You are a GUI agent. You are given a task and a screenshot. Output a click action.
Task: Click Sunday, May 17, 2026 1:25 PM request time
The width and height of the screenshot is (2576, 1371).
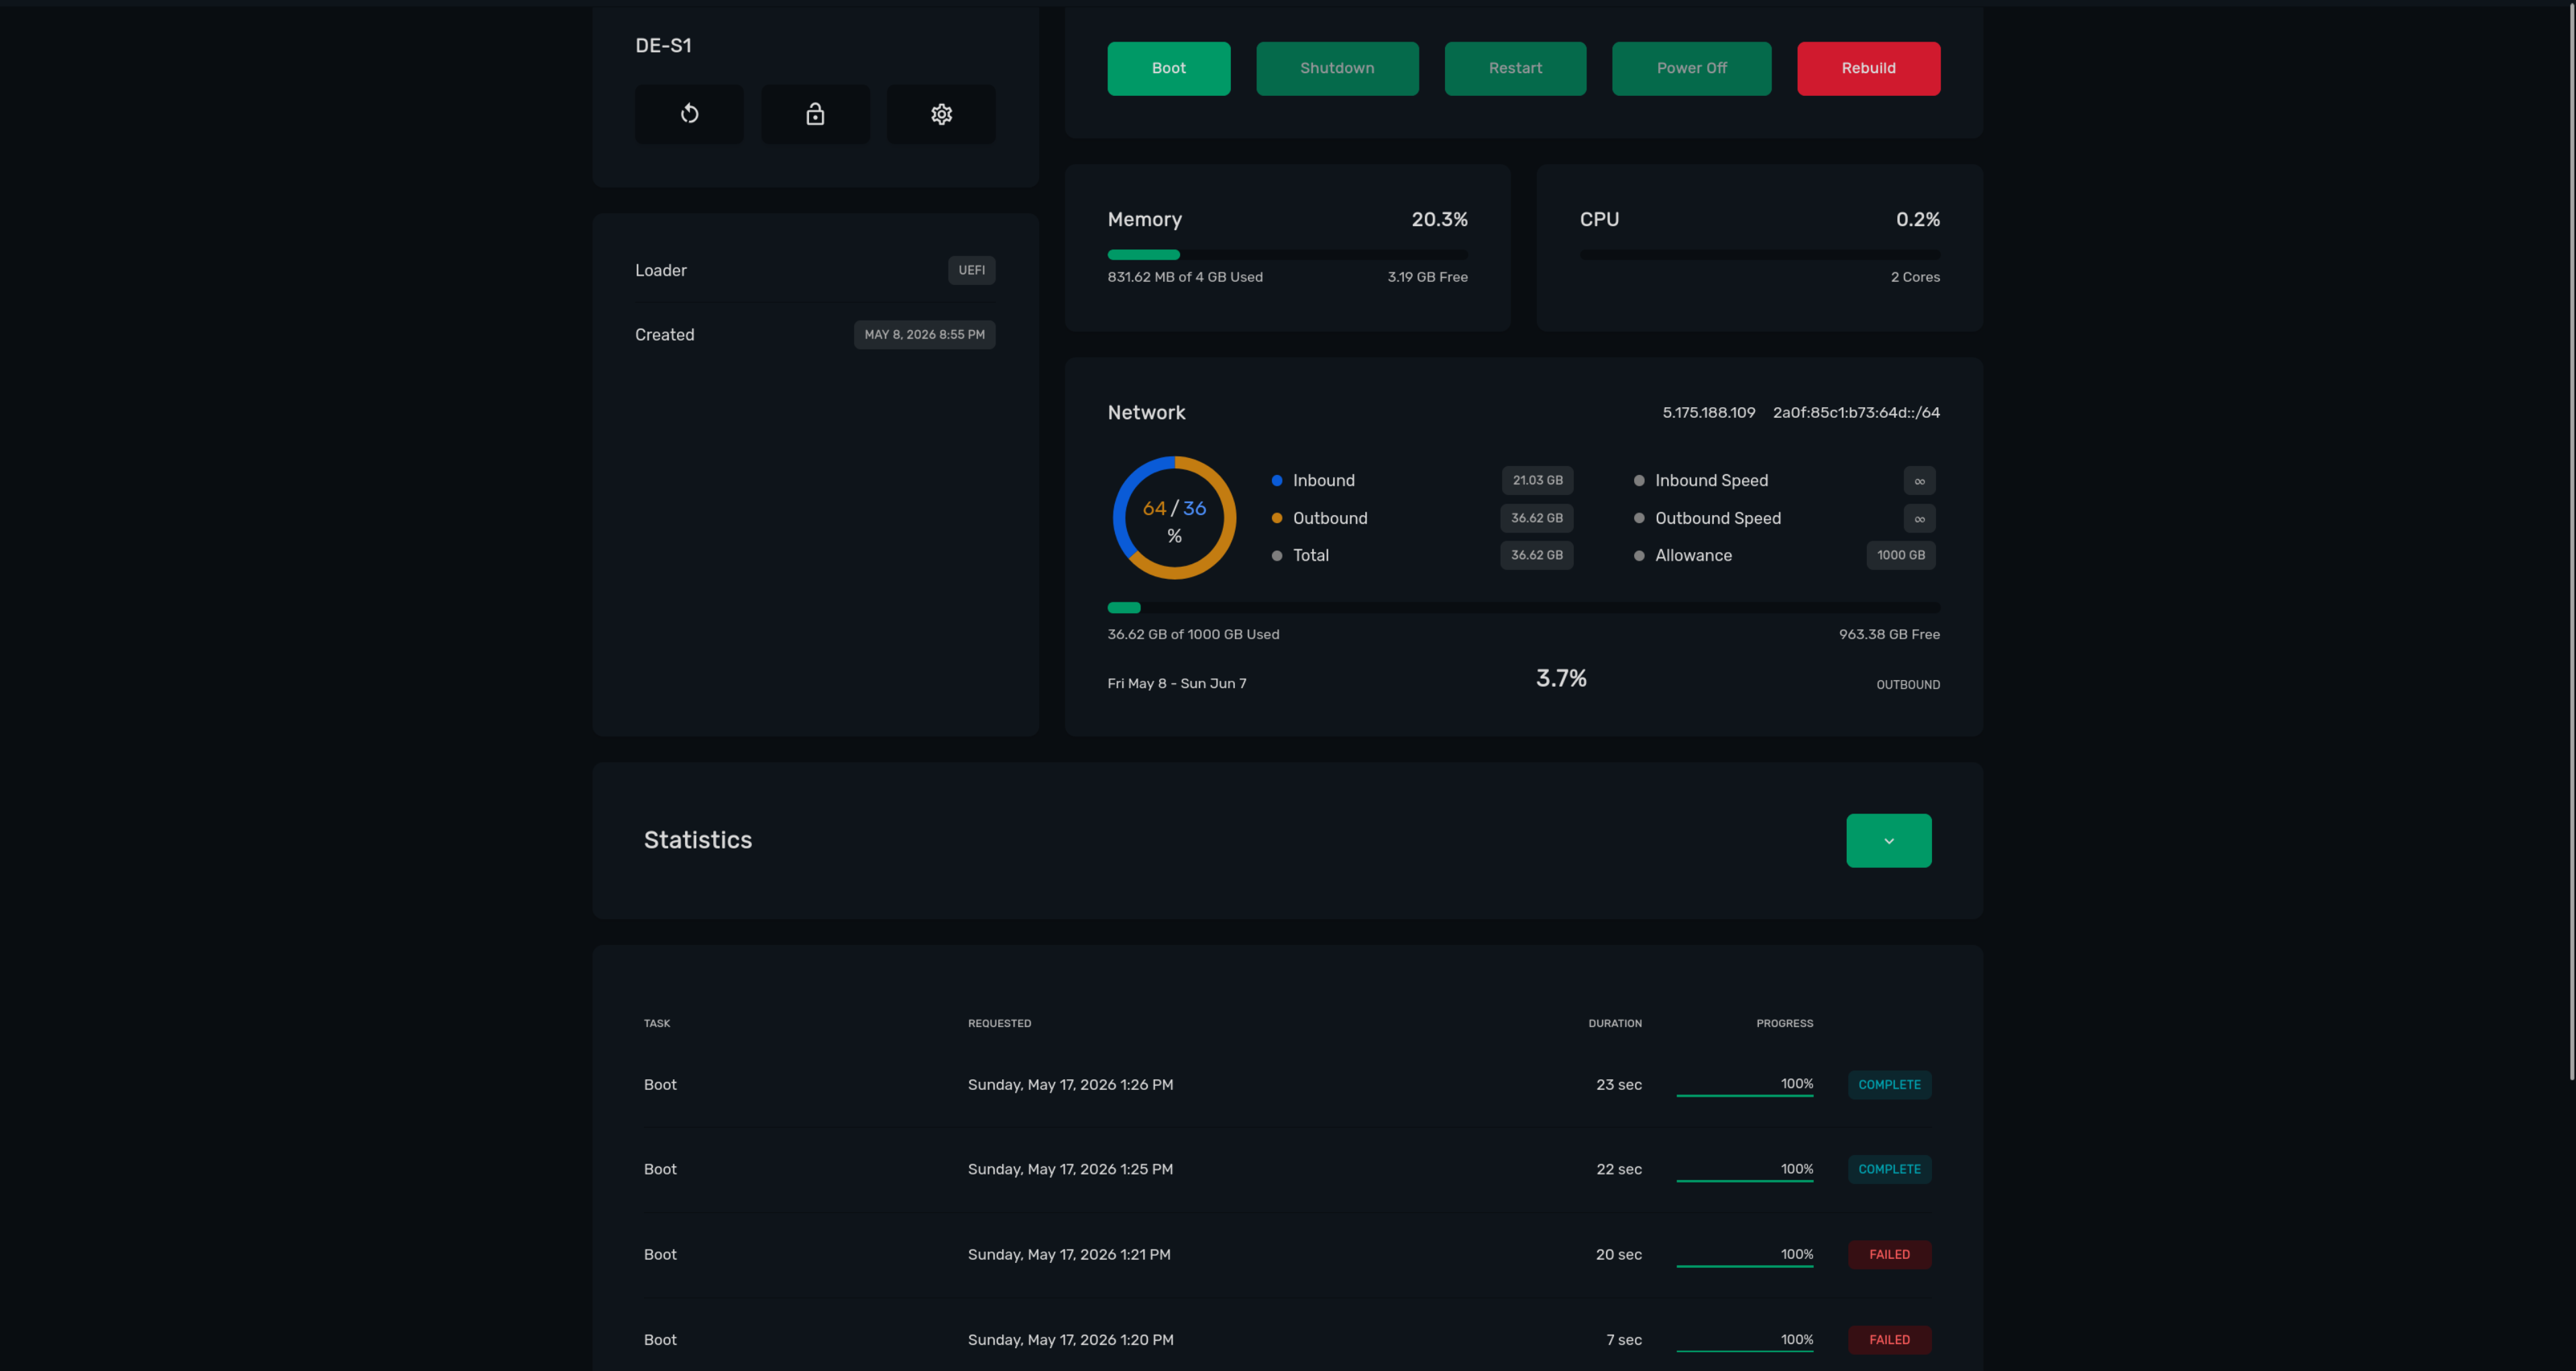point(1070,1169)
